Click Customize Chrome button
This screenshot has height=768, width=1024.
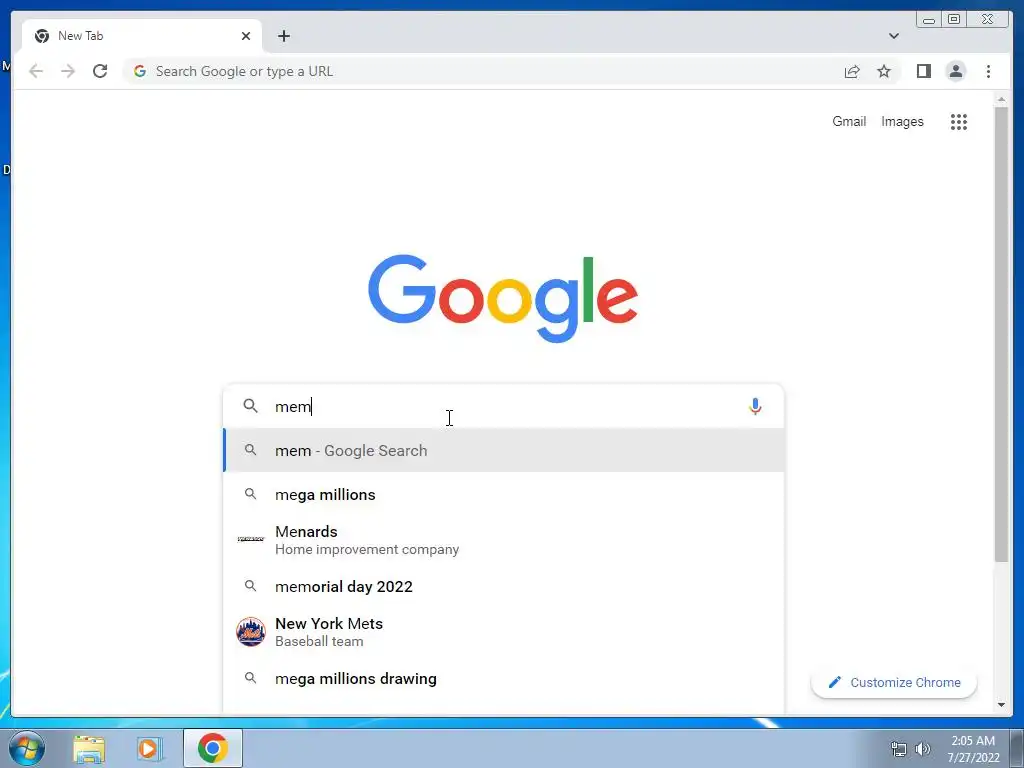893,682
